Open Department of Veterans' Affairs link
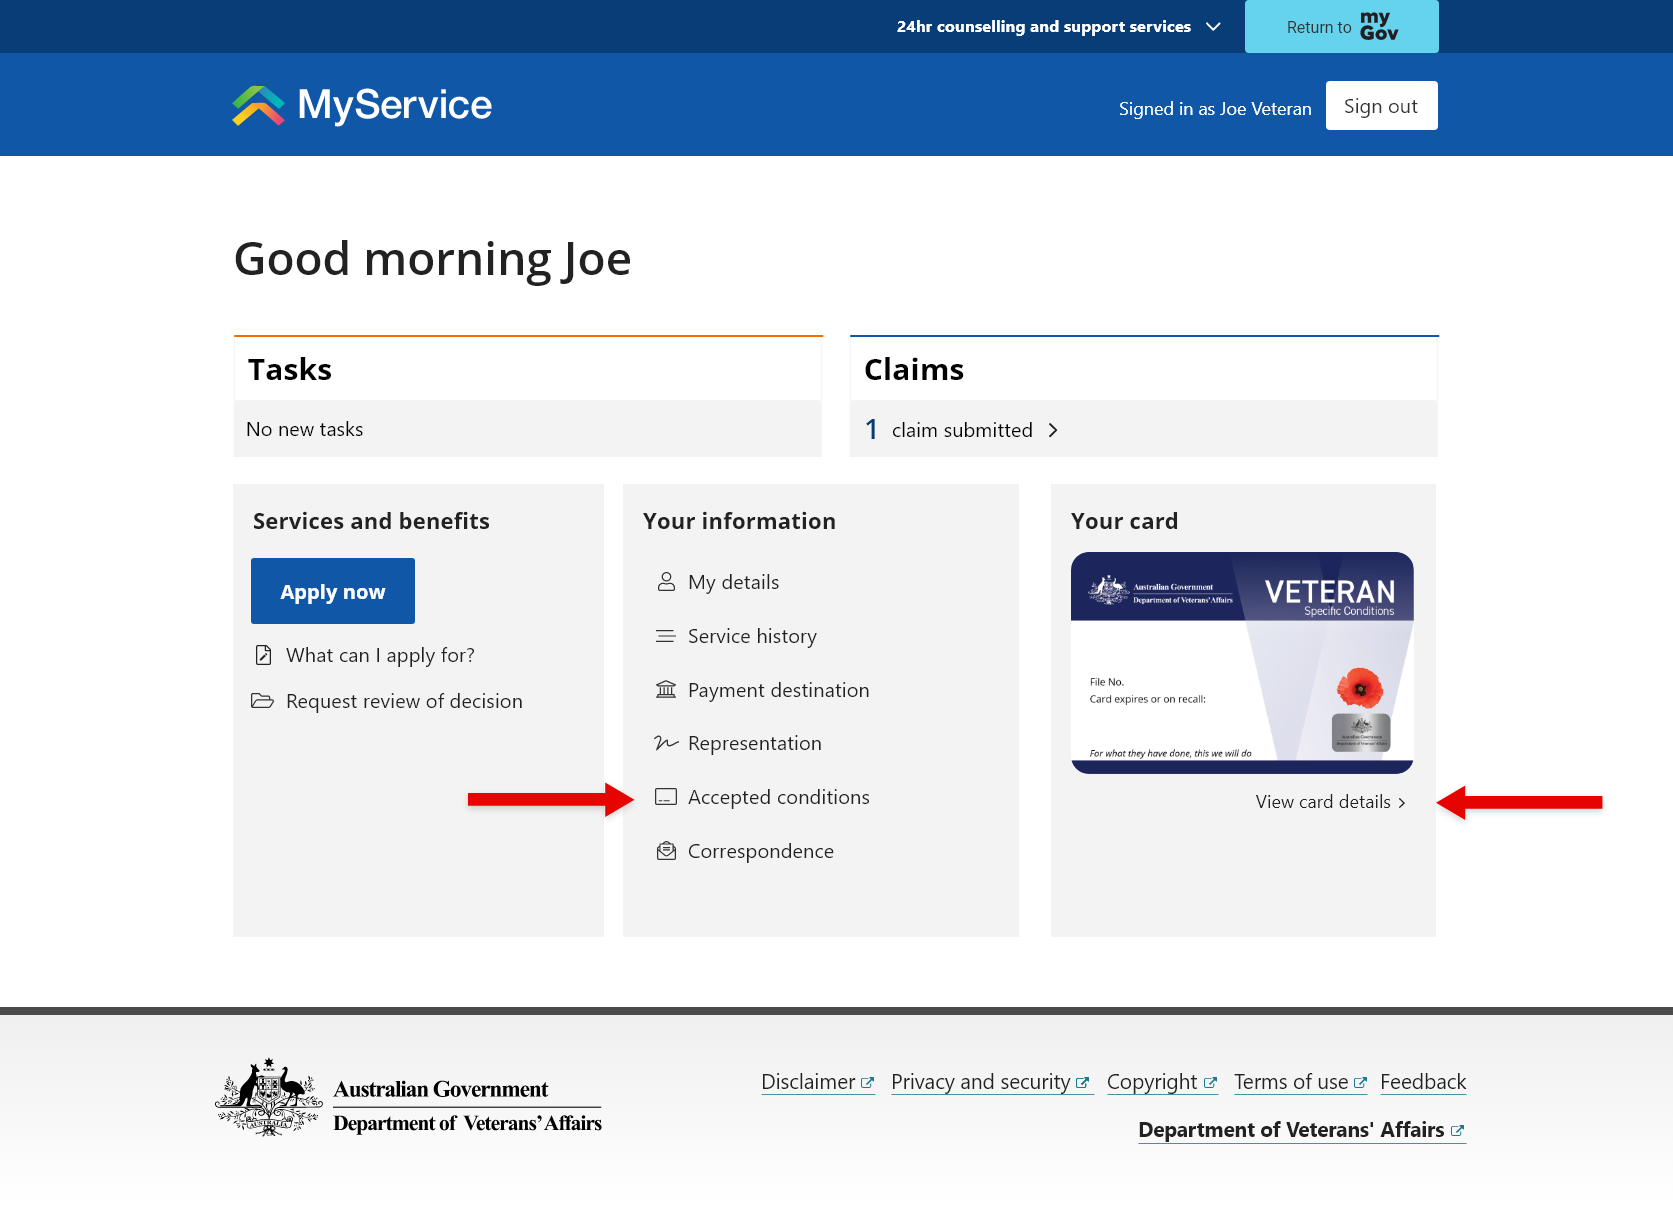The height and width of the screenshot is (1212, 1673). click(x=1301, y=1130)
